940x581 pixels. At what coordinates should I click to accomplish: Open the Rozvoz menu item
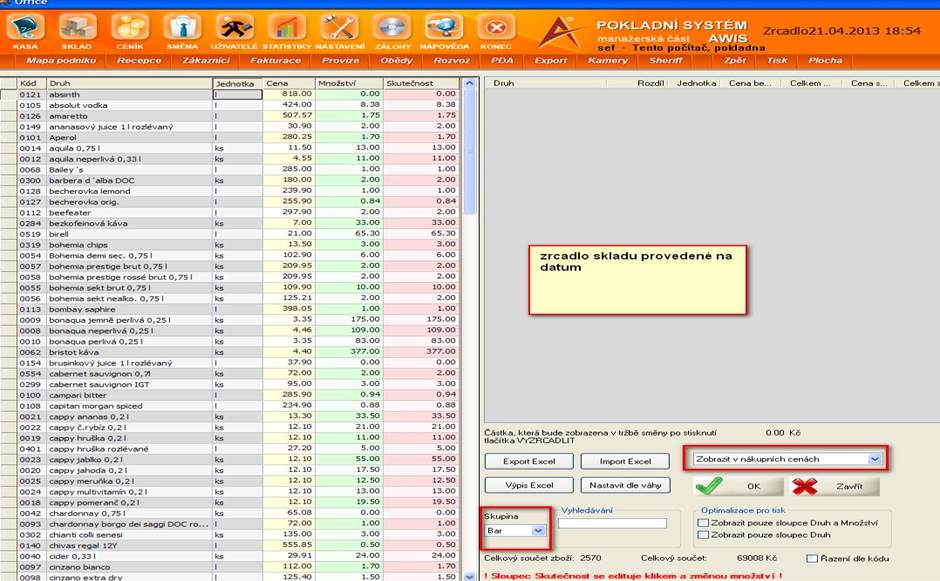click(451, 61)
